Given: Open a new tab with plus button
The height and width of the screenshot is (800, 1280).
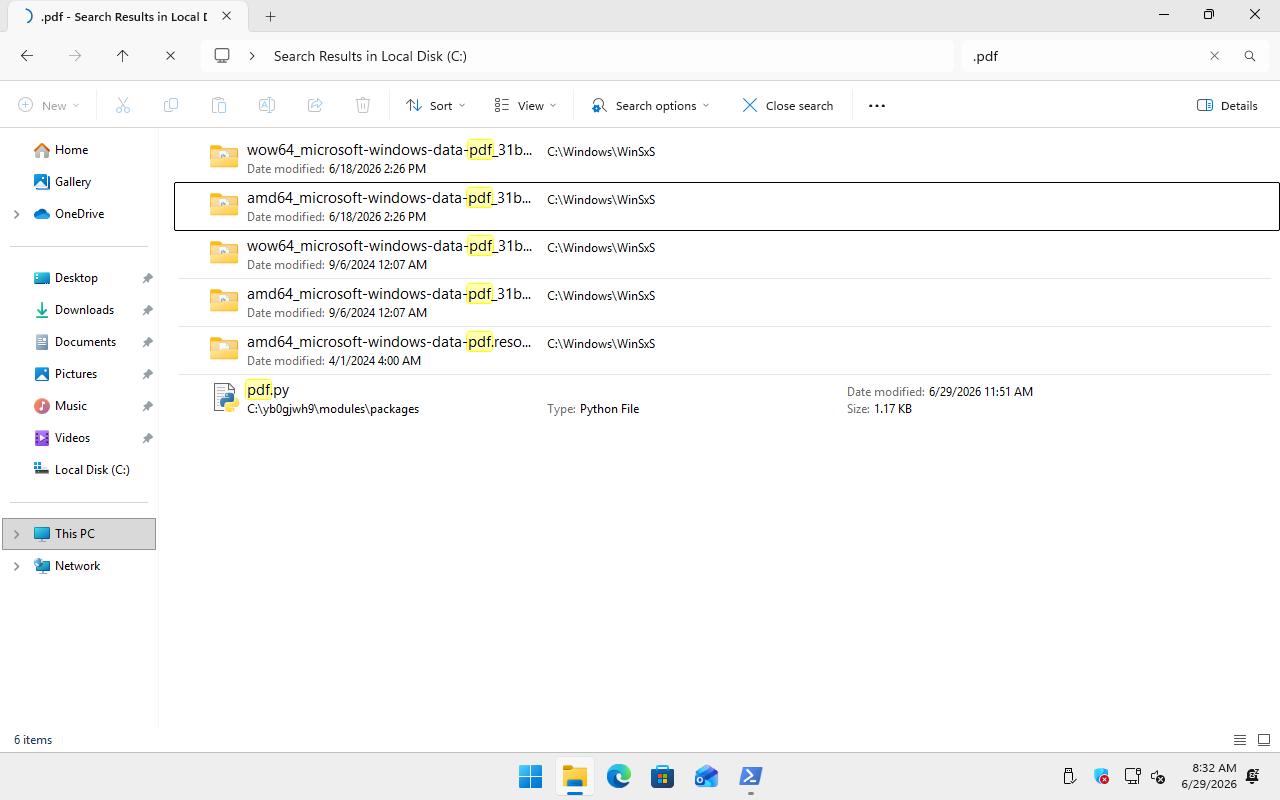Looking at the screenshot, I should pos(270,16).
